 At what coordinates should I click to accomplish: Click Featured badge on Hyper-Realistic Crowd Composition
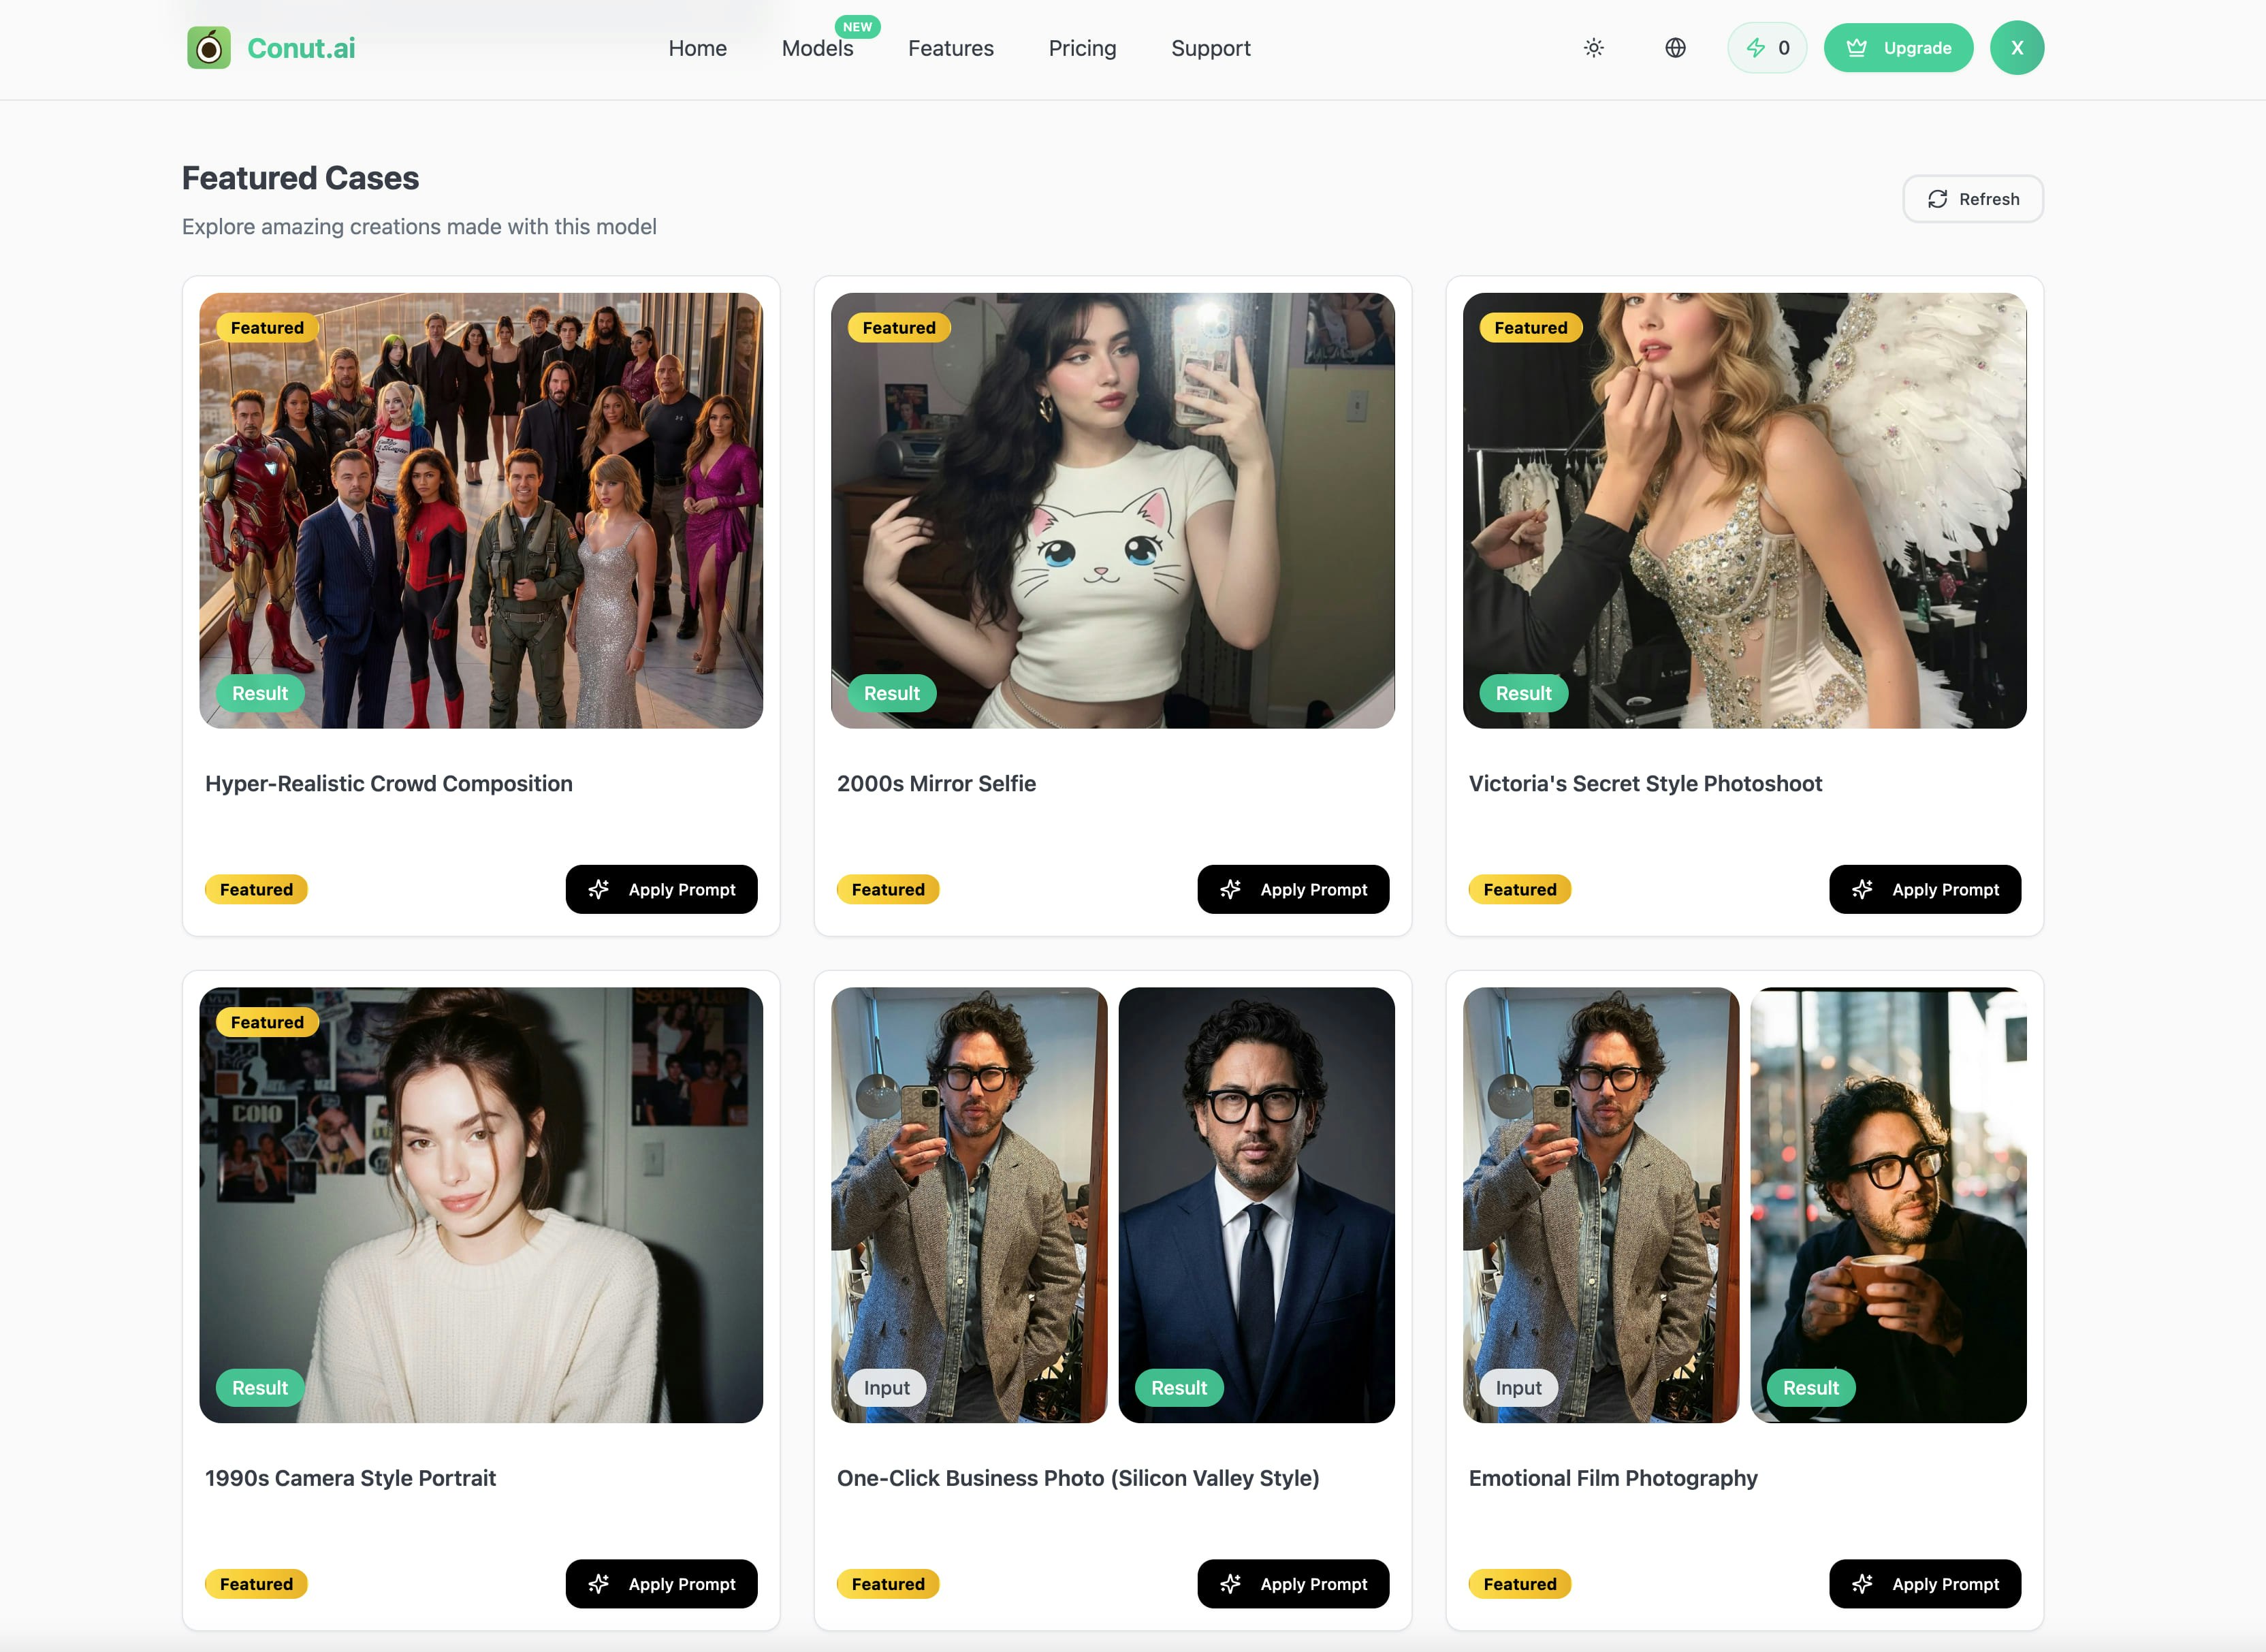coord(266,327)
